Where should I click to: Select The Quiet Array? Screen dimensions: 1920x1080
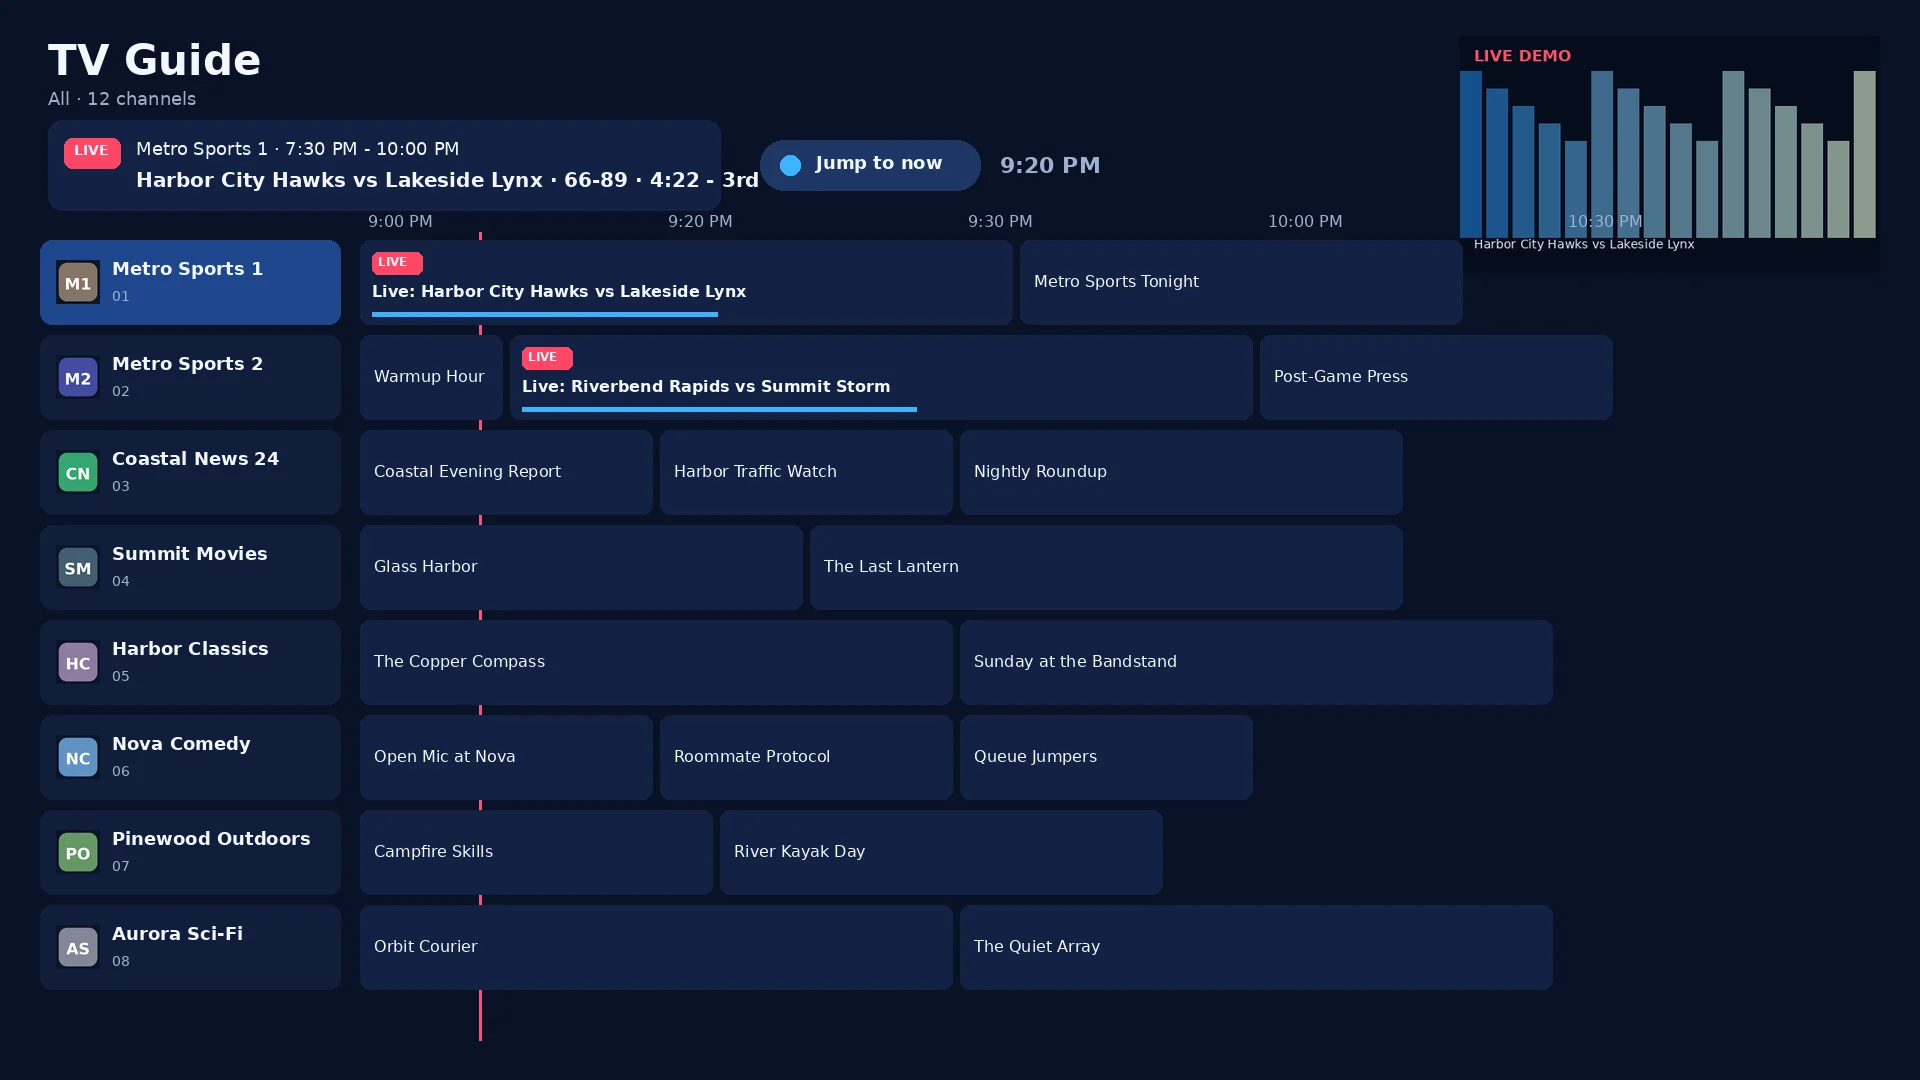pyautogui.click(x=1256, y=947)
